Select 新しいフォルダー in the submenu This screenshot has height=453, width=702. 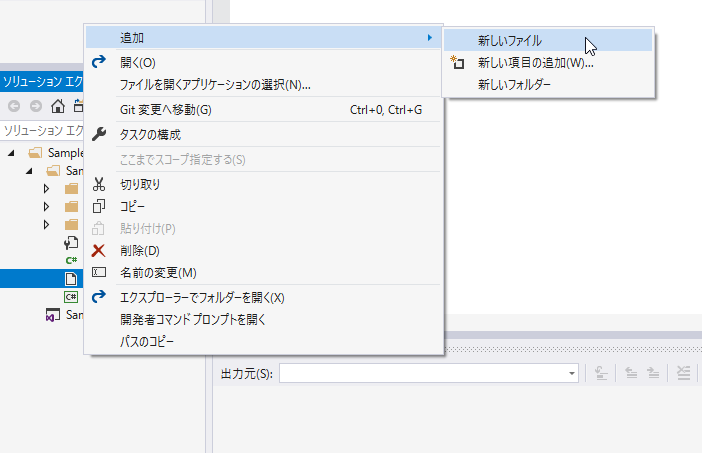pyautogui.click(x=548, y=84)
